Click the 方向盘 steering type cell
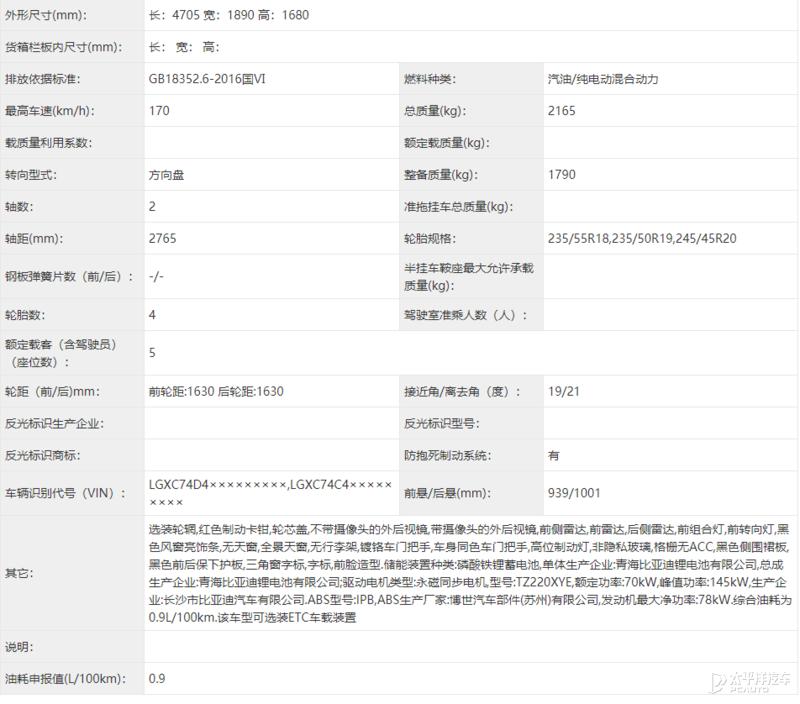800x704 pixels. 170,174
